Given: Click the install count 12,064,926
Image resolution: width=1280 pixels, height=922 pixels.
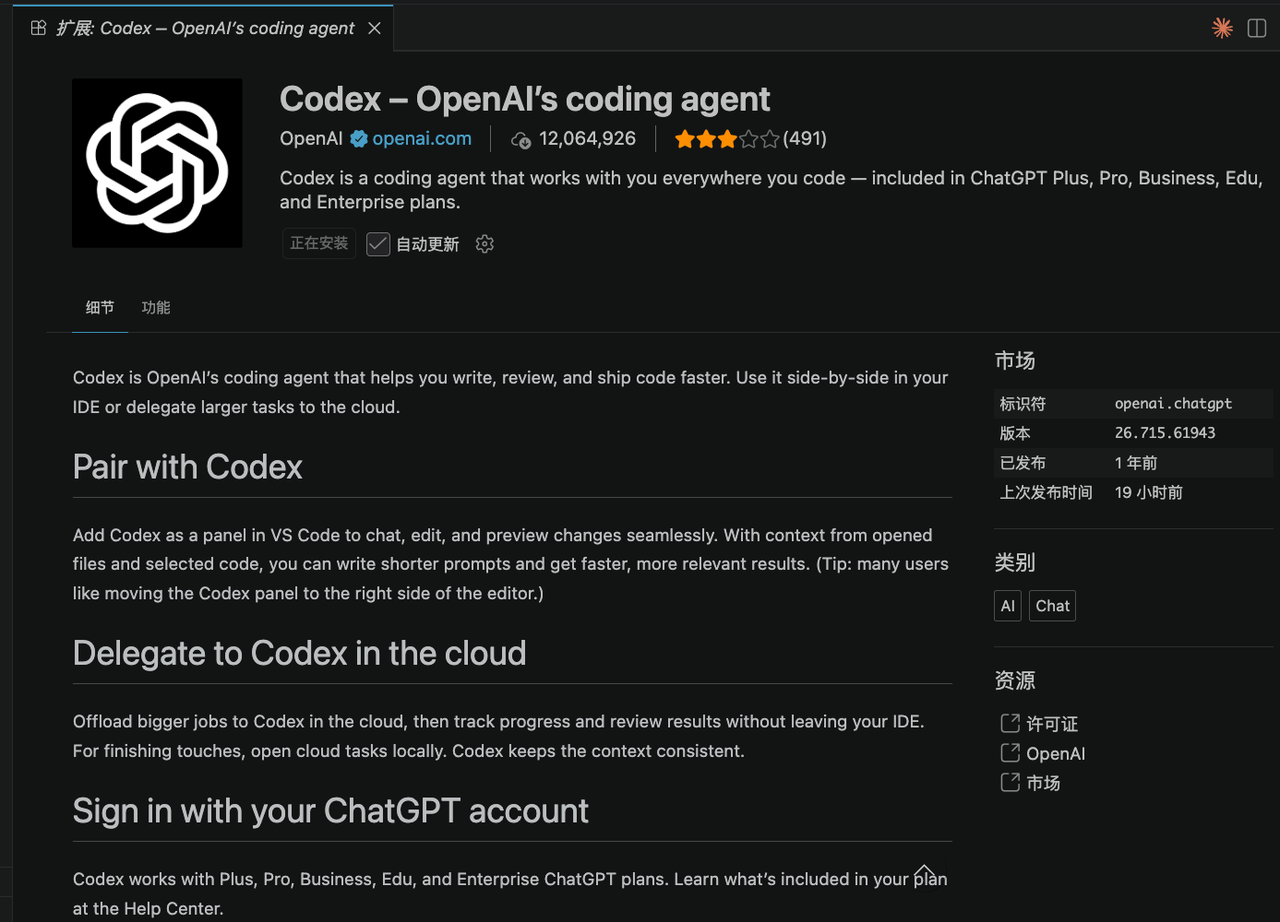Looking at the screenshot, I should 587,139.
